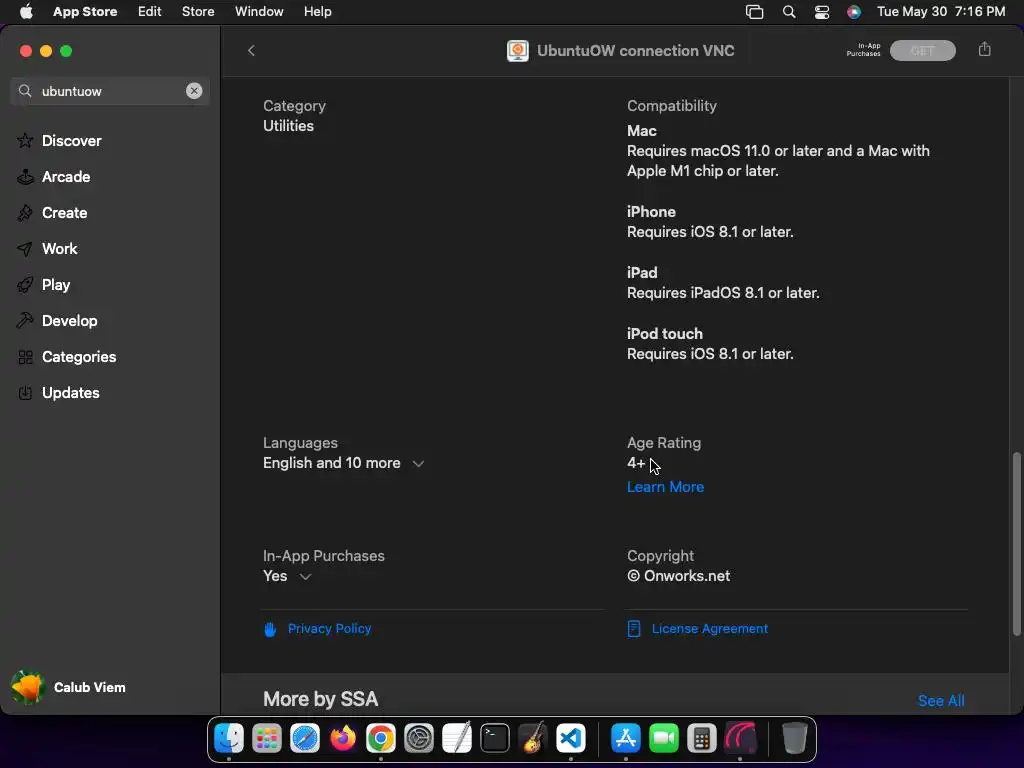Image resolution: width=1024 pixels, height=768 pixels.
Task: Click the Privacy Policy hand icon
Action: [270, 629]
